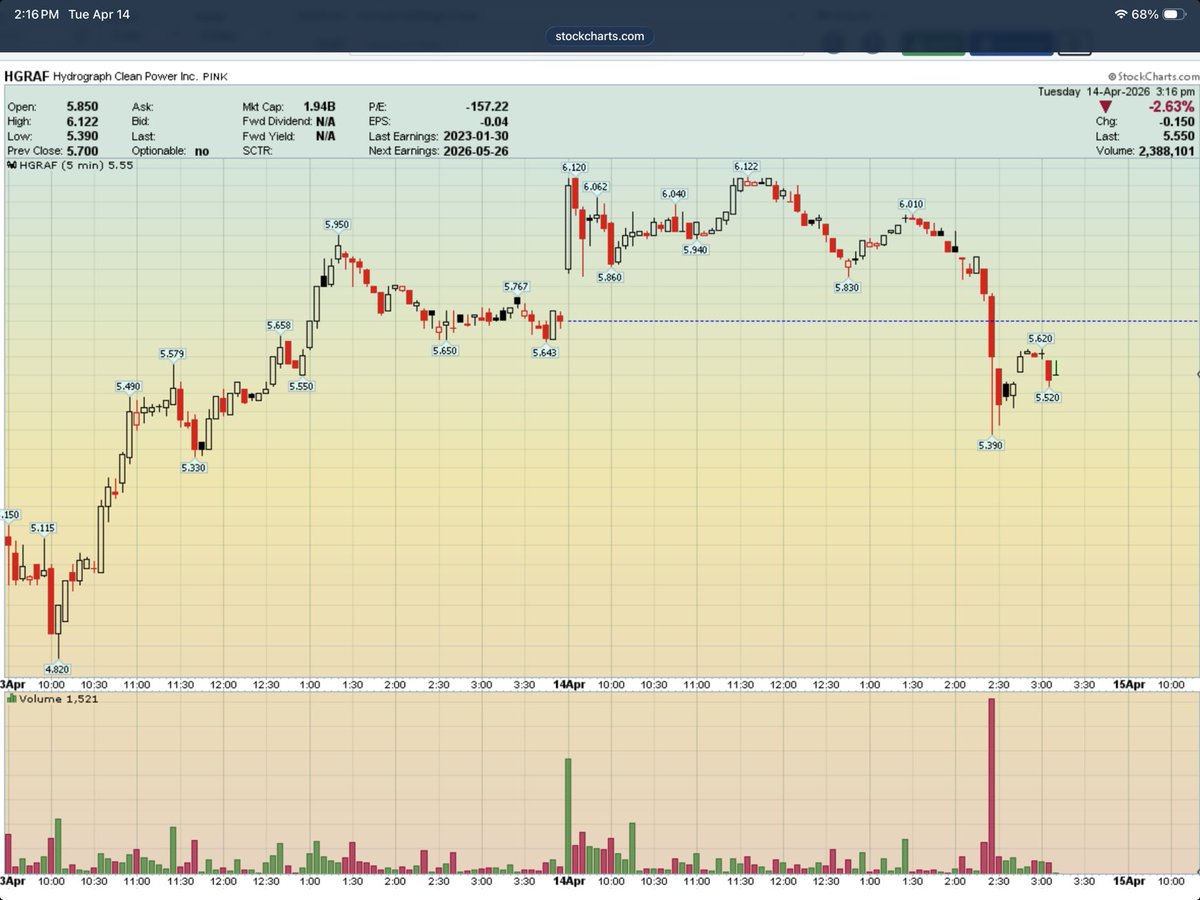This screenshot has width=1200, height=900.
Task: Click the Next Earnings date 2026-05-26
Action: point(478,151)
